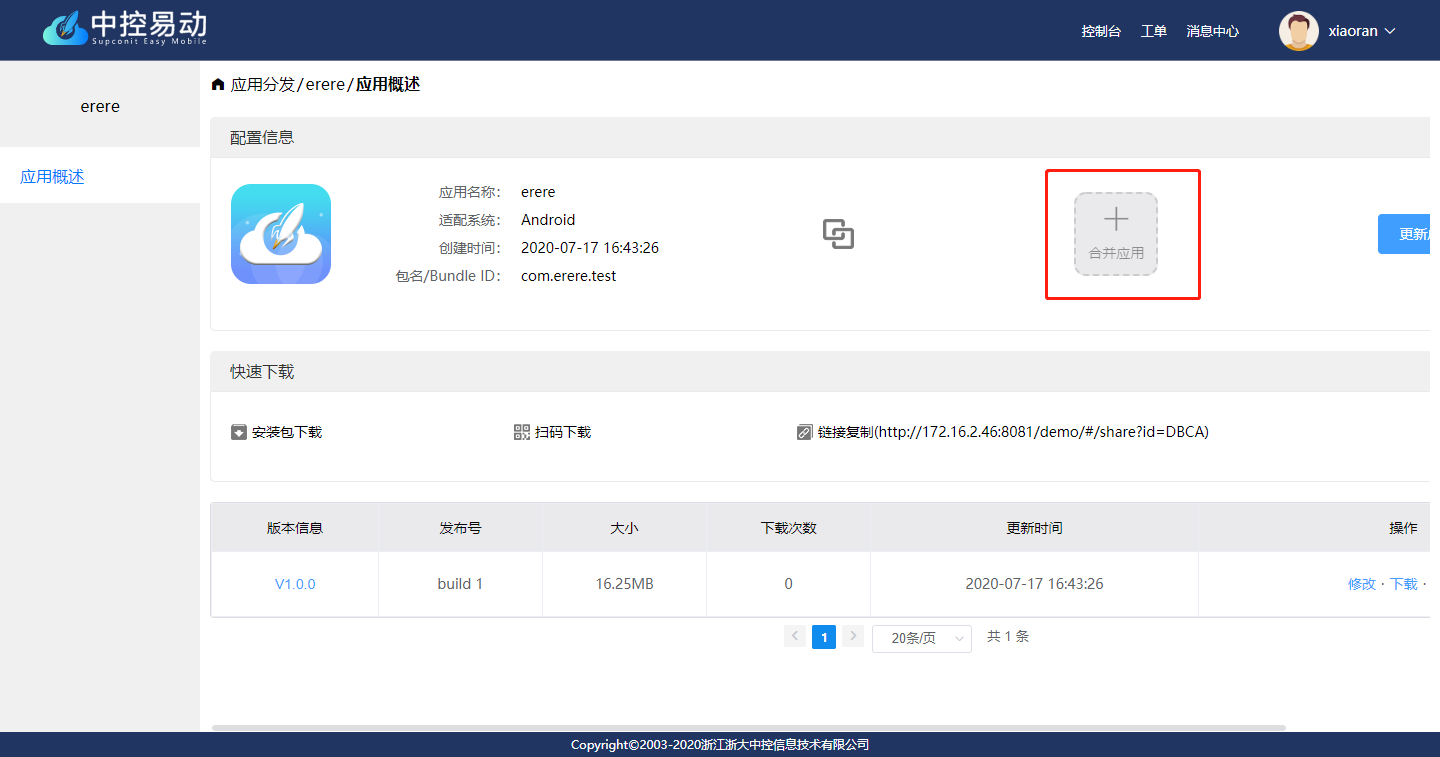Click the 扫码下载 QR code icon
The image size is (1440, 757).
point(522,432)
